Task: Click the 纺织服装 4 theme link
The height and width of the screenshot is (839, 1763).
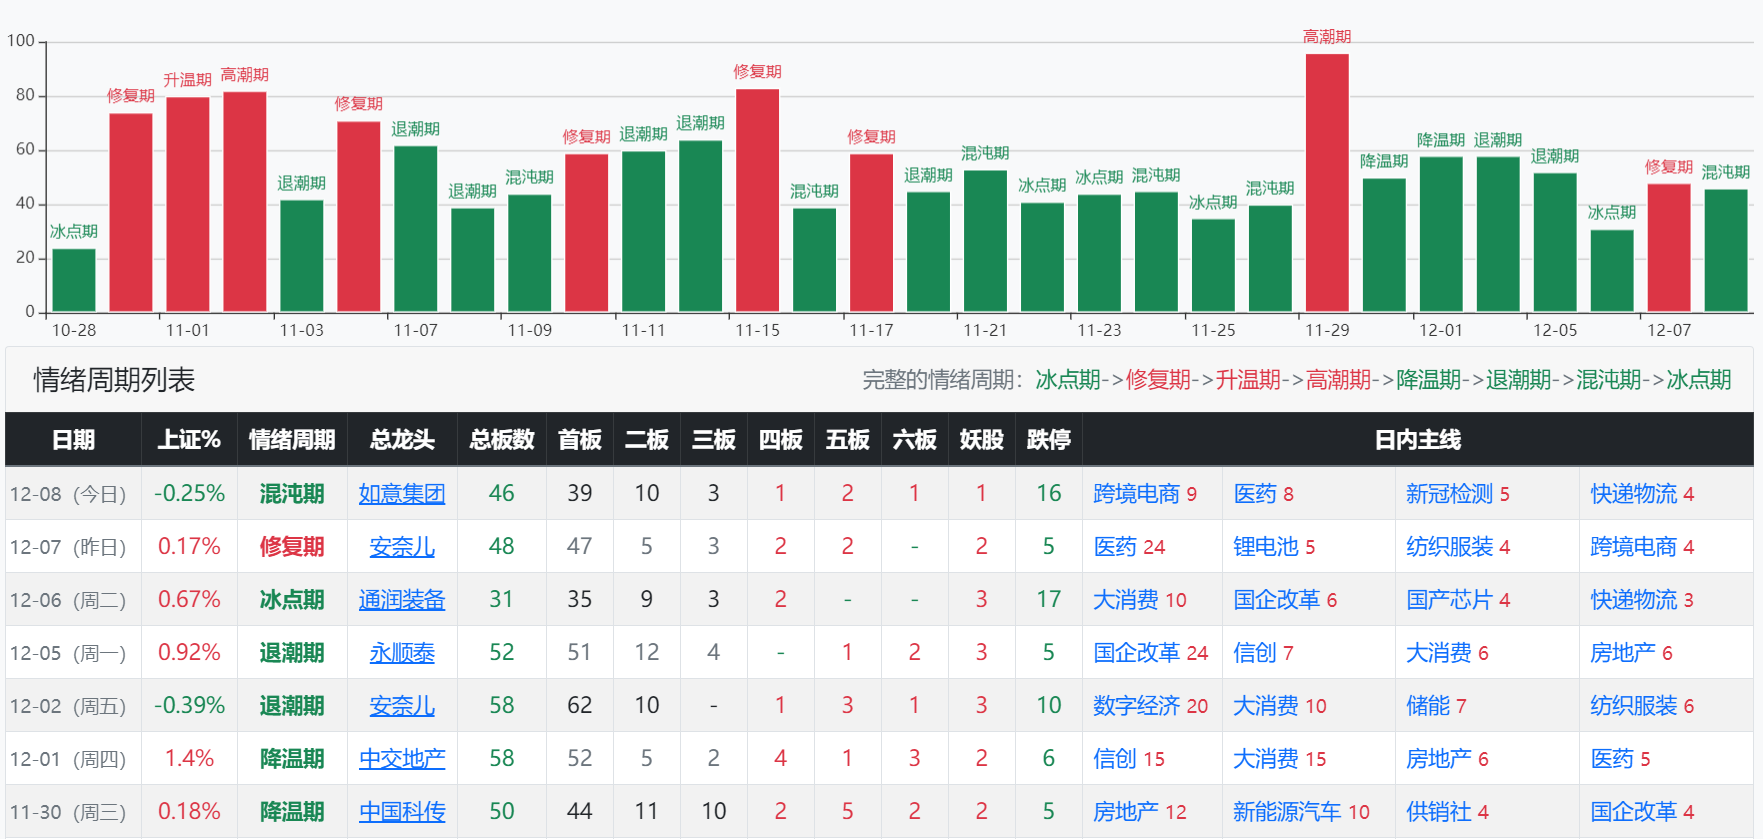Action: [1458, 547]
